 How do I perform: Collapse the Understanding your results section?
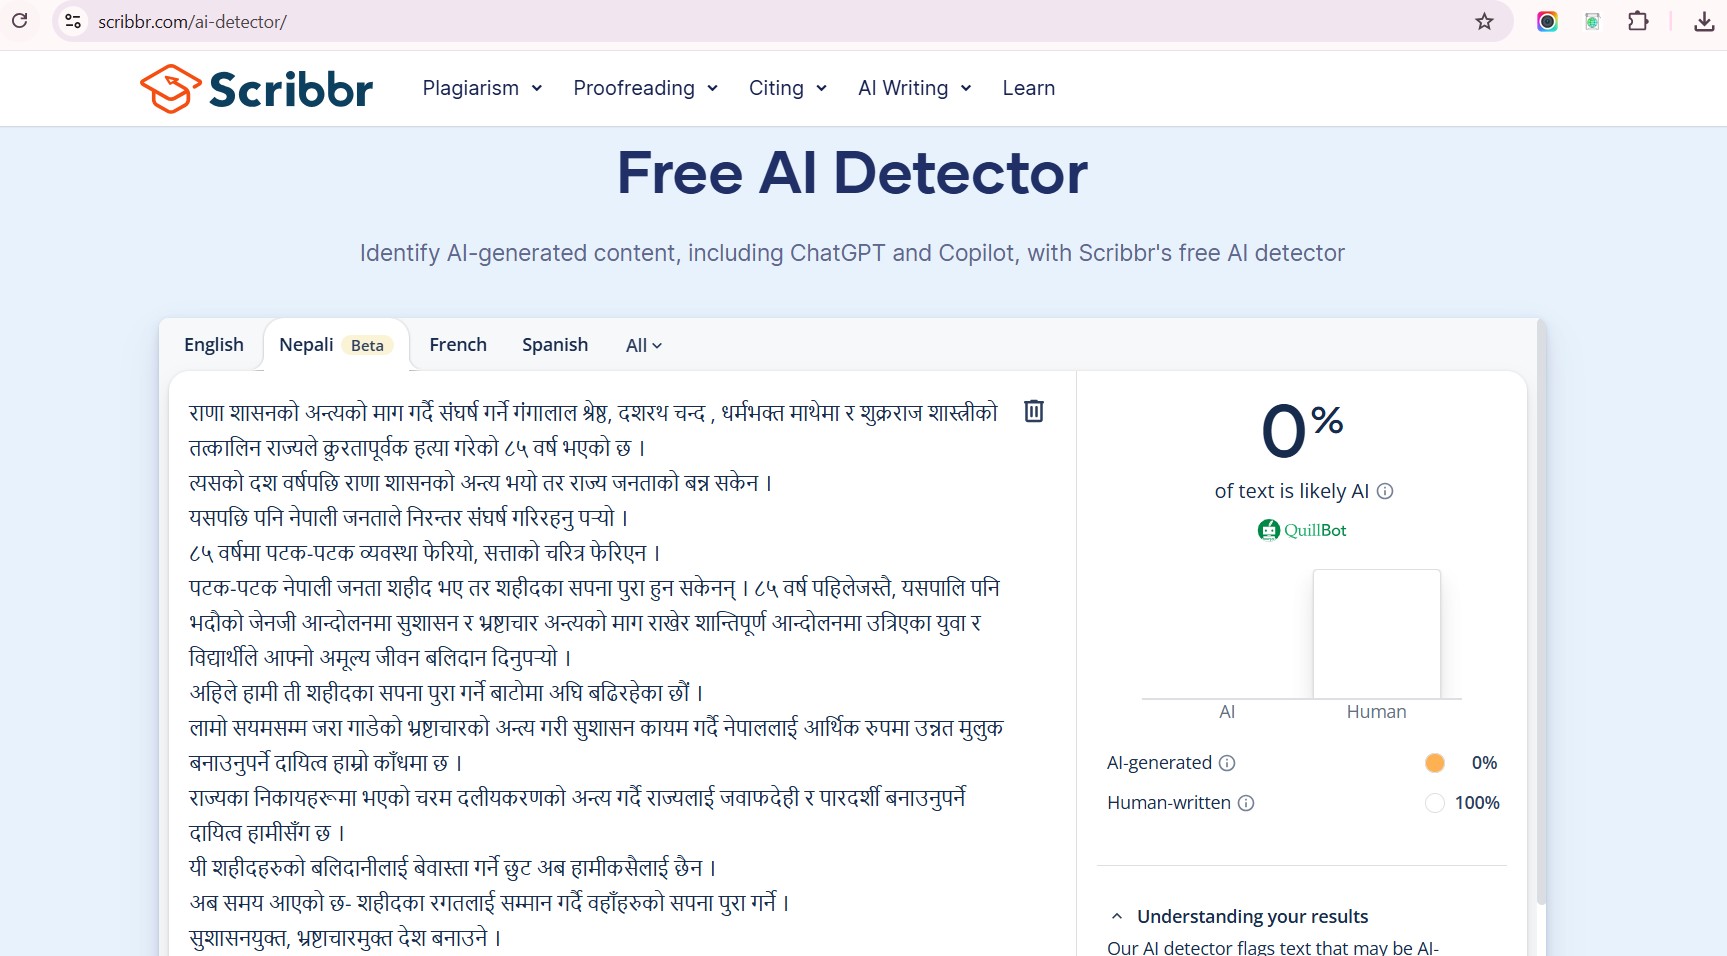pyautogui.click(x=1117, y=916)
